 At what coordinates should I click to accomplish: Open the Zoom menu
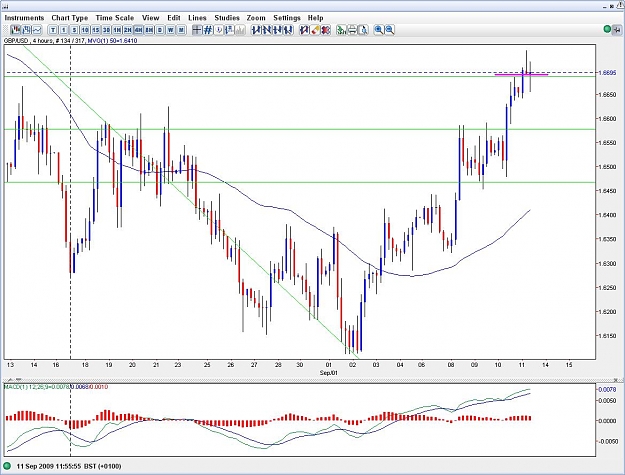click(256, 18)
